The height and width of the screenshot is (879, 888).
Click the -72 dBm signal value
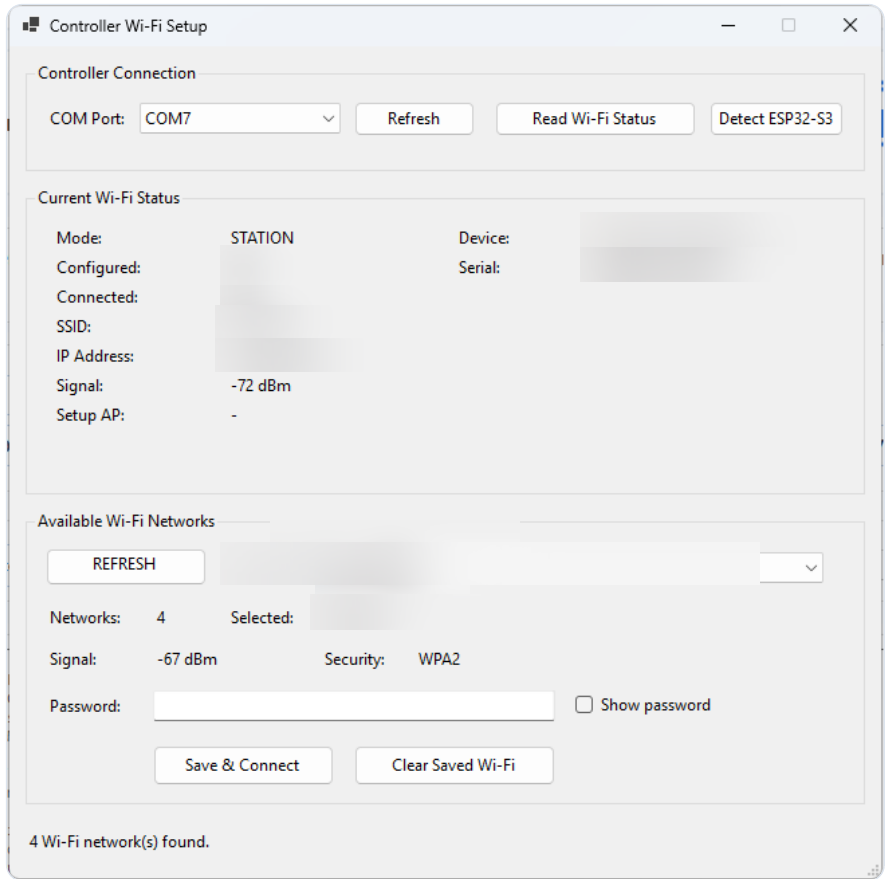pos(261,386)
